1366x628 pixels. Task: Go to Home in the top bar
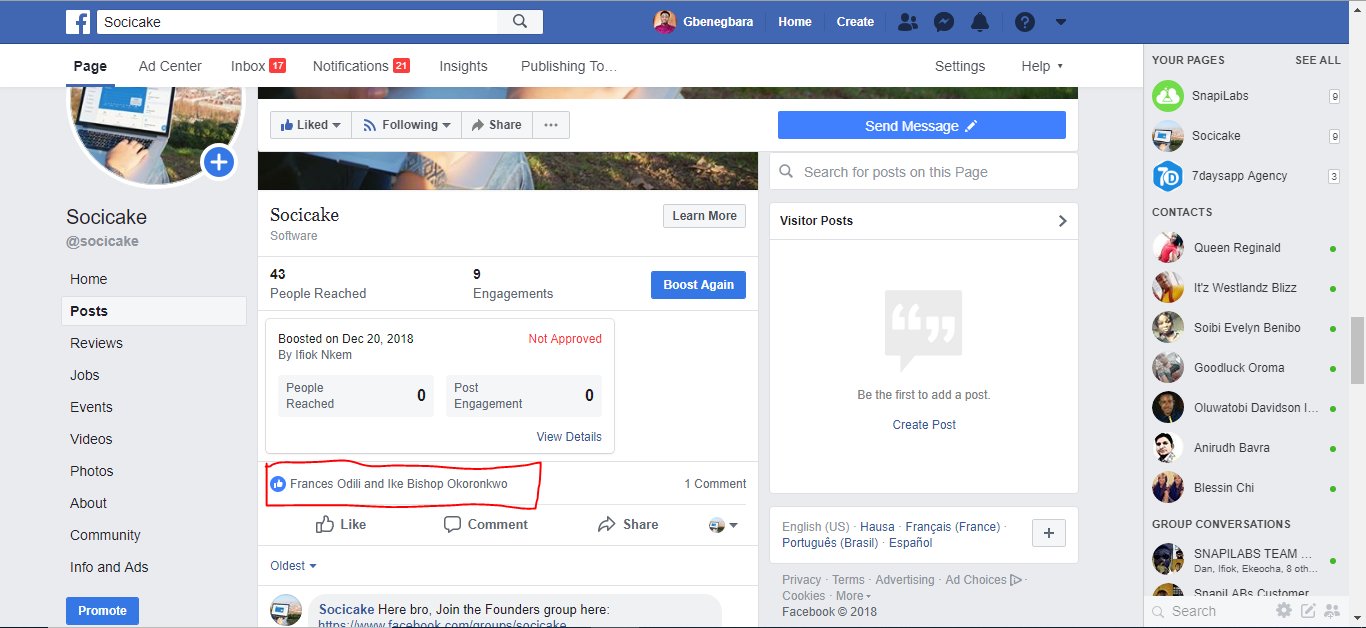tap(795, 22)
